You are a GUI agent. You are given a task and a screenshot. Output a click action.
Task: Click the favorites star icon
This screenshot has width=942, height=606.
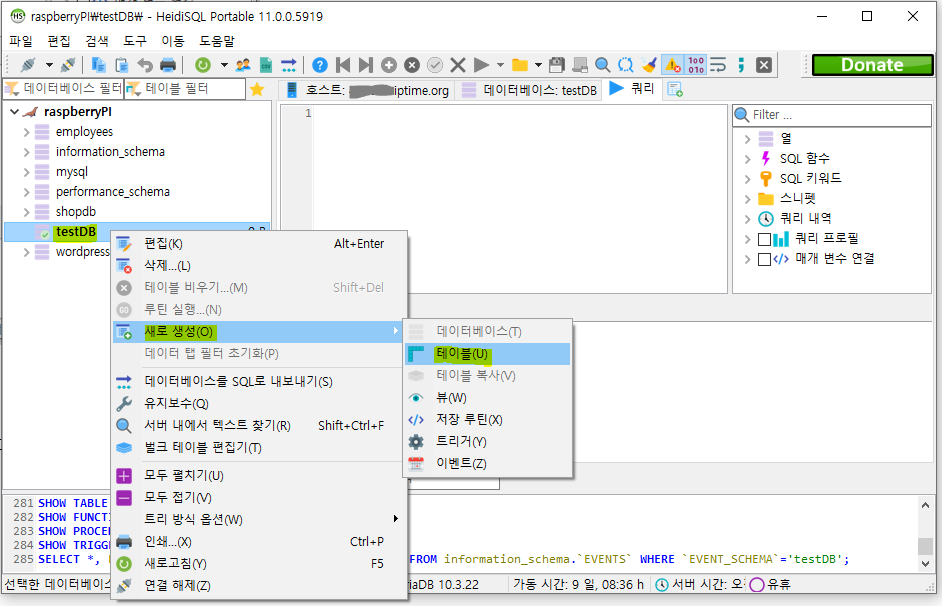coord(257,89)
